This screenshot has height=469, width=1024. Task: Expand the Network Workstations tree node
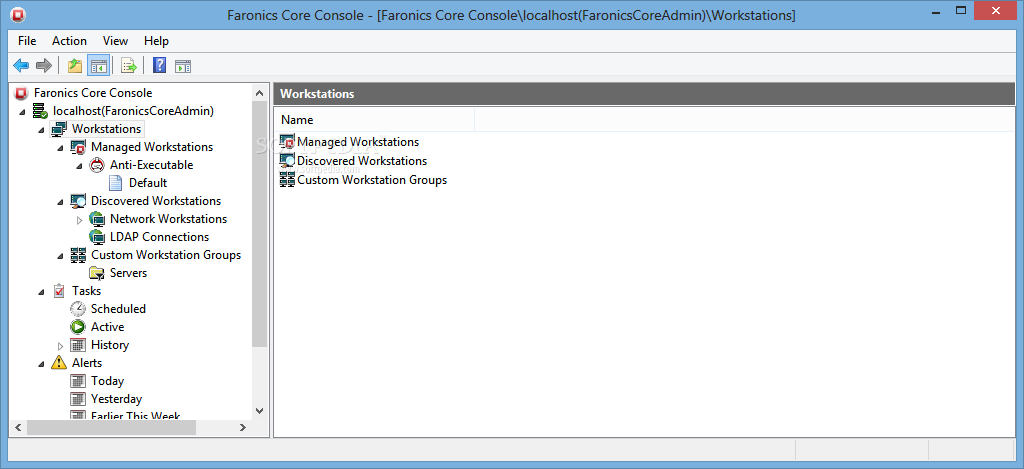[80, 219]
